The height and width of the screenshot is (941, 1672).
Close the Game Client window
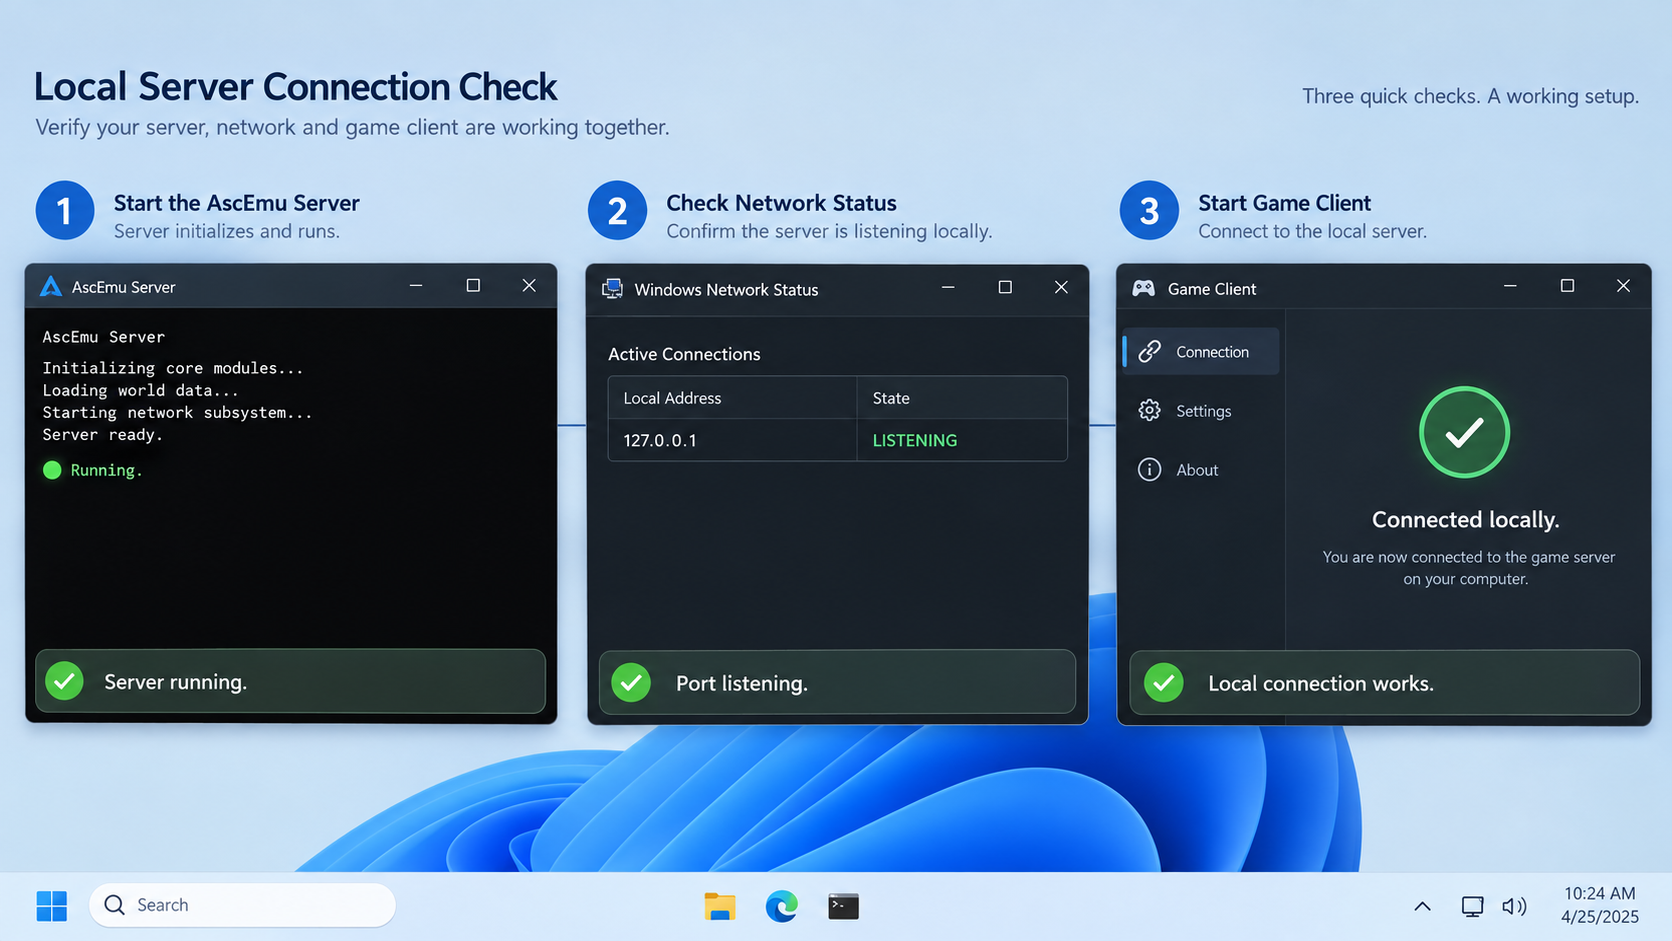coord(1623,286)
